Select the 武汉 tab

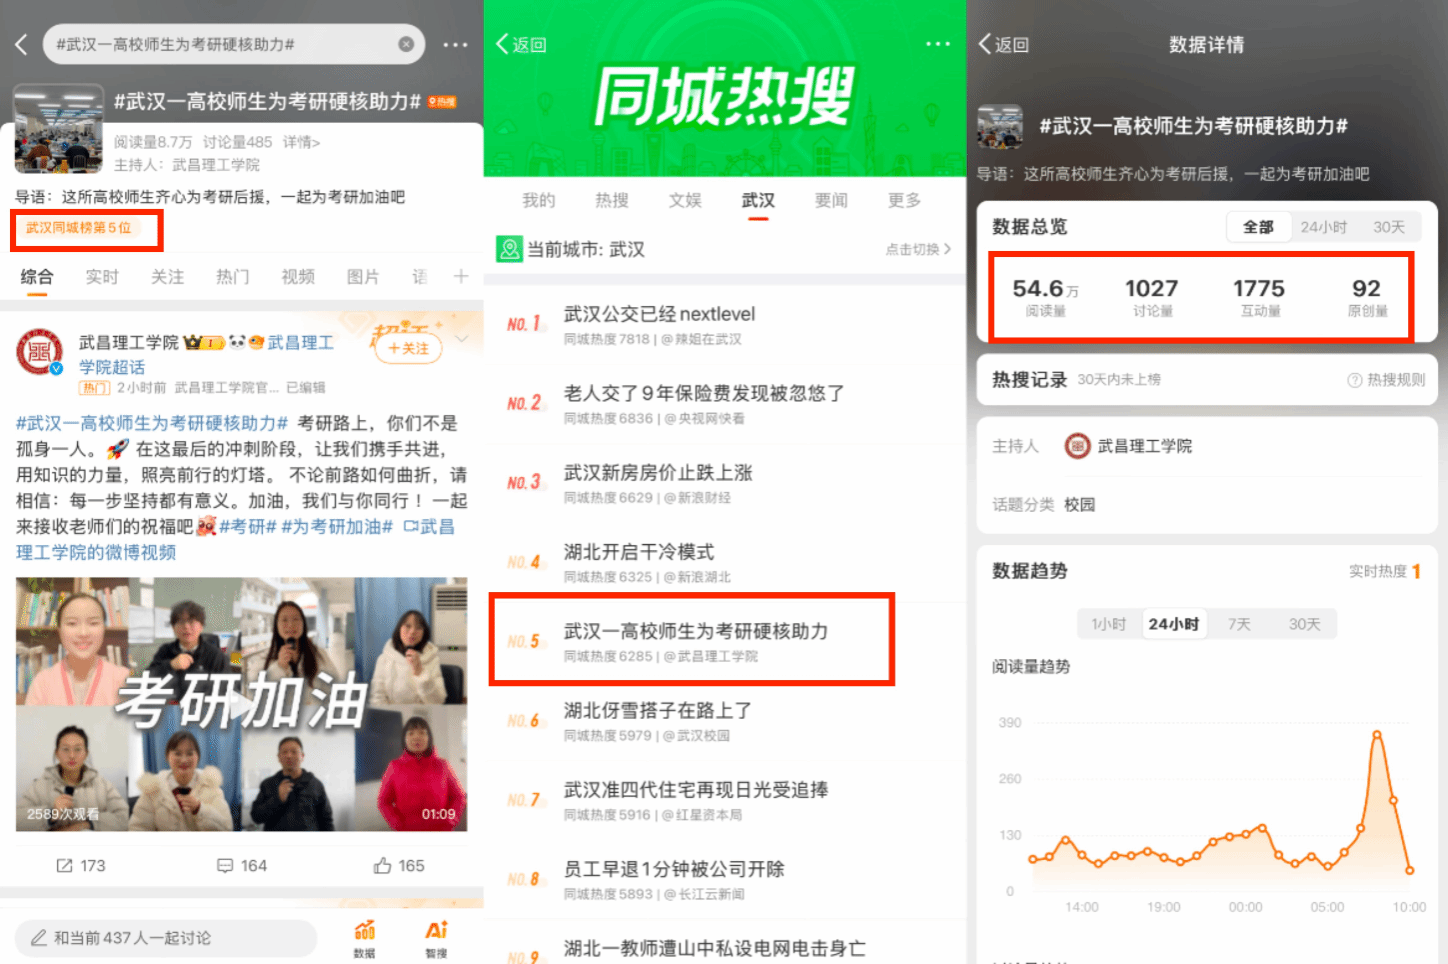coord(758,200)
